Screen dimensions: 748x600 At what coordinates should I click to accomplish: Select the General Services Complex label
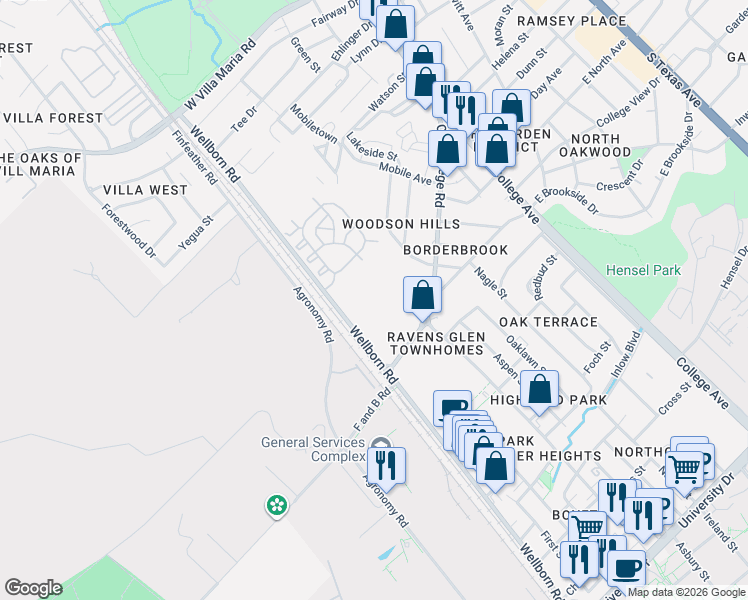313,449
